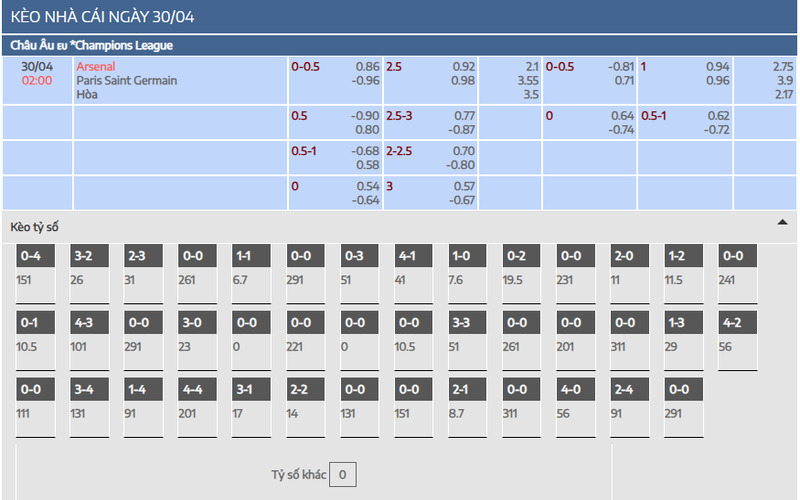
Task: Click the Arsenal team name
Action: click(96, 66)
